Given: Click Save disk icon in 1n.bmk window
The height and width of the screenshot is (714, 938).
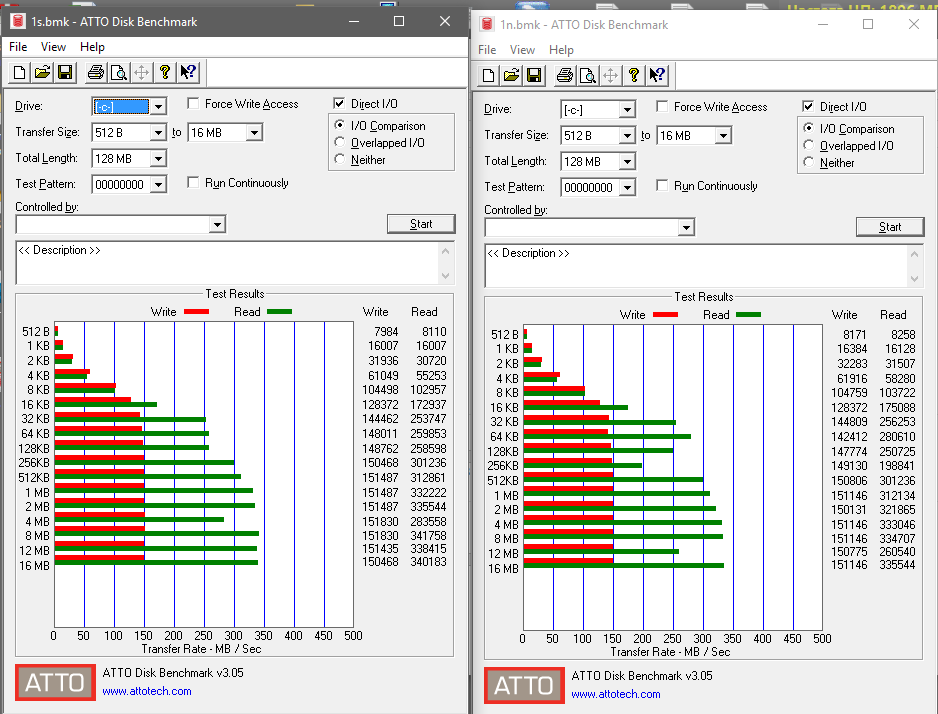Looking at the screenshot, I should [x=534, y=76].
